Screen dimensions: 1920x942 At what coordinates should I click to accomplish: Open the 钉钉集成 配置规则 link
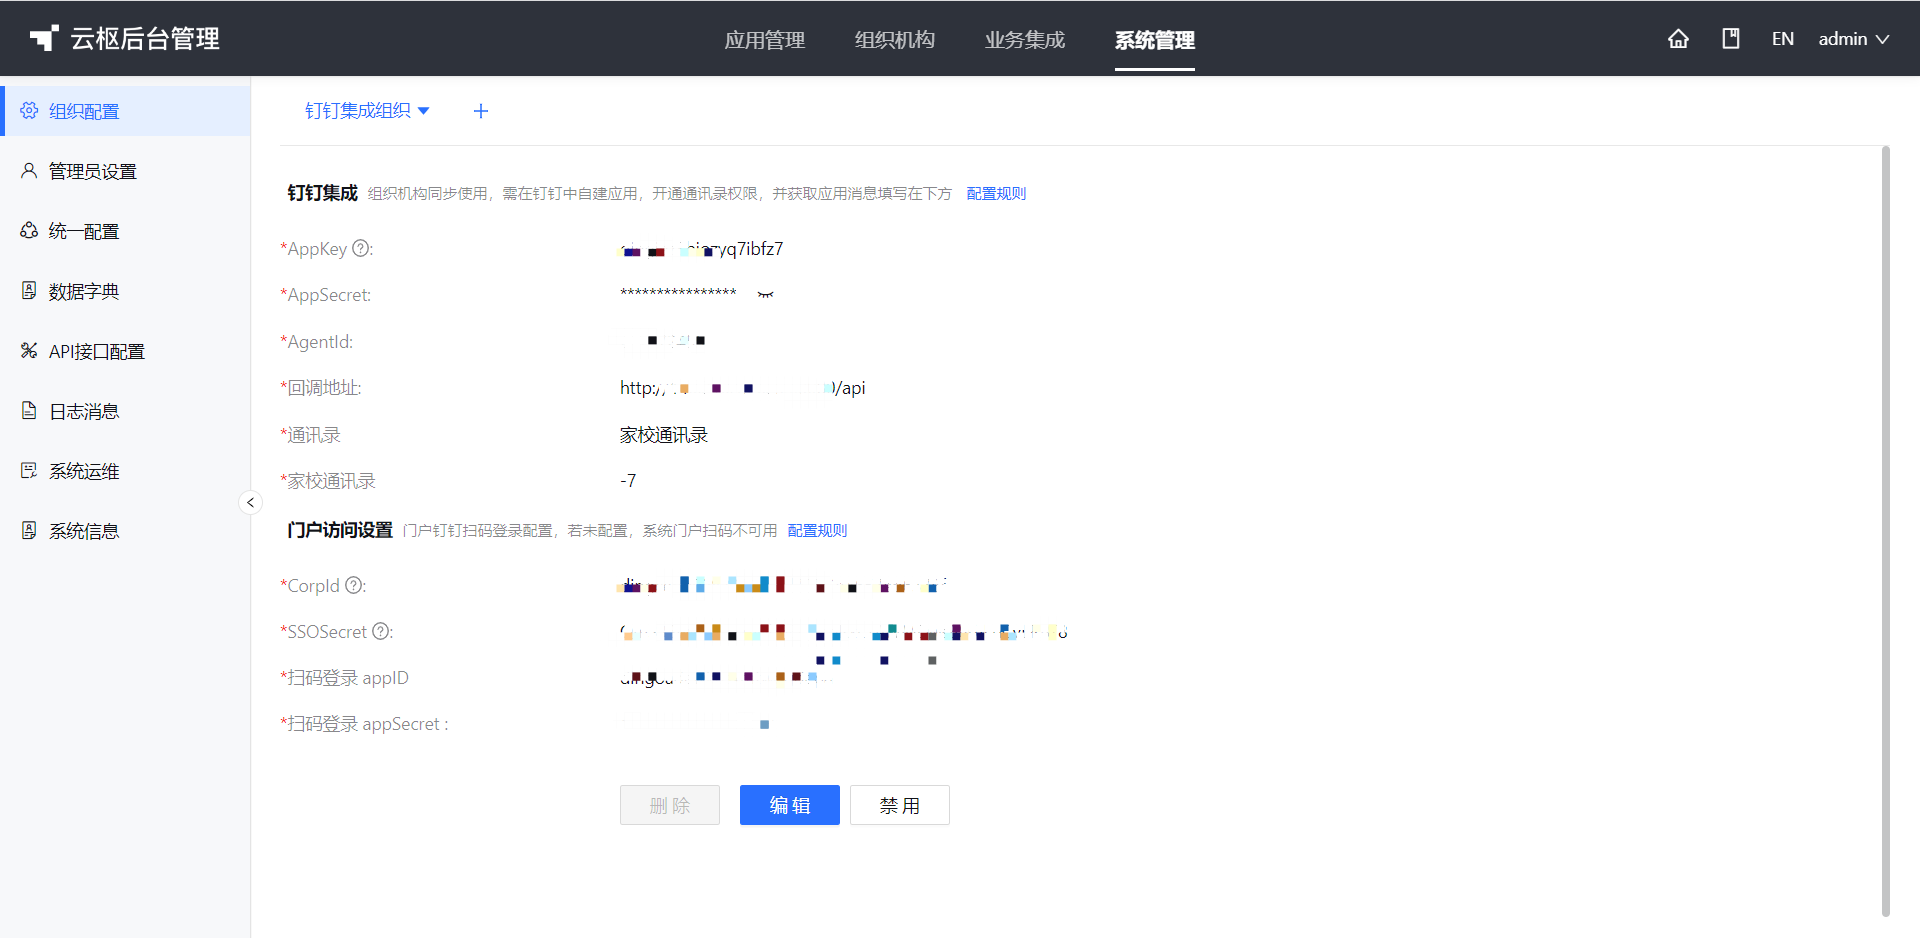[996, 193]
